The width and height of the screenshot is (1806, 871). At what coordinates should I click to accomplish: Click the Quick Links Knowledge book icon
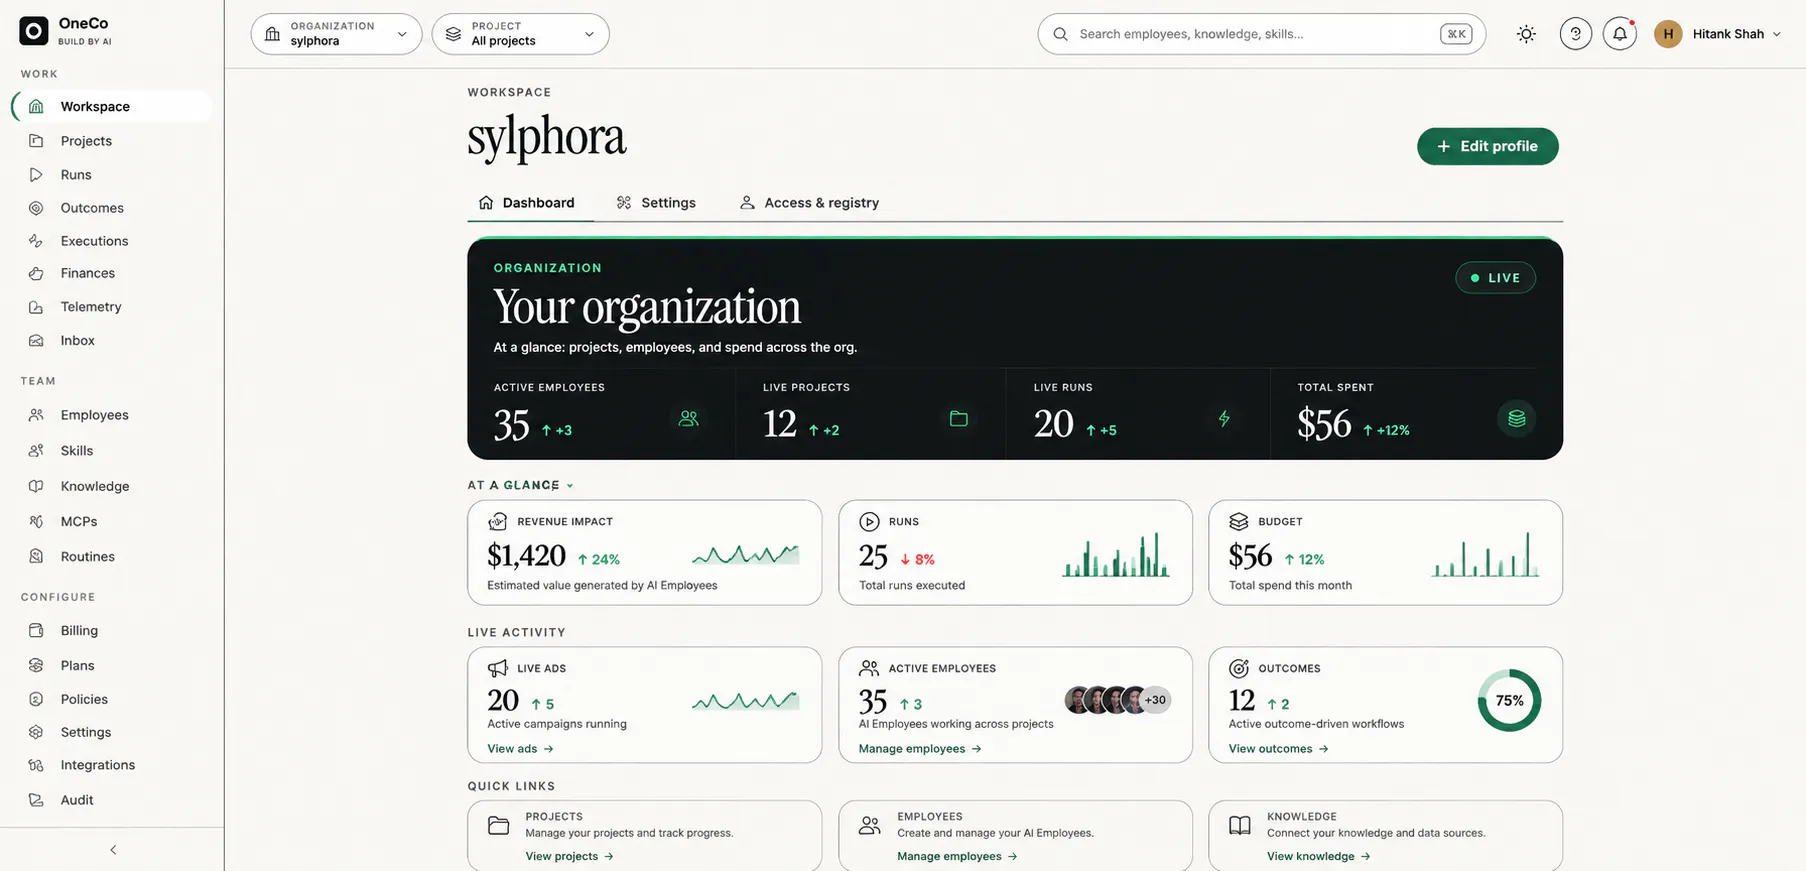pyautogui.click(x=1240, y=826)
